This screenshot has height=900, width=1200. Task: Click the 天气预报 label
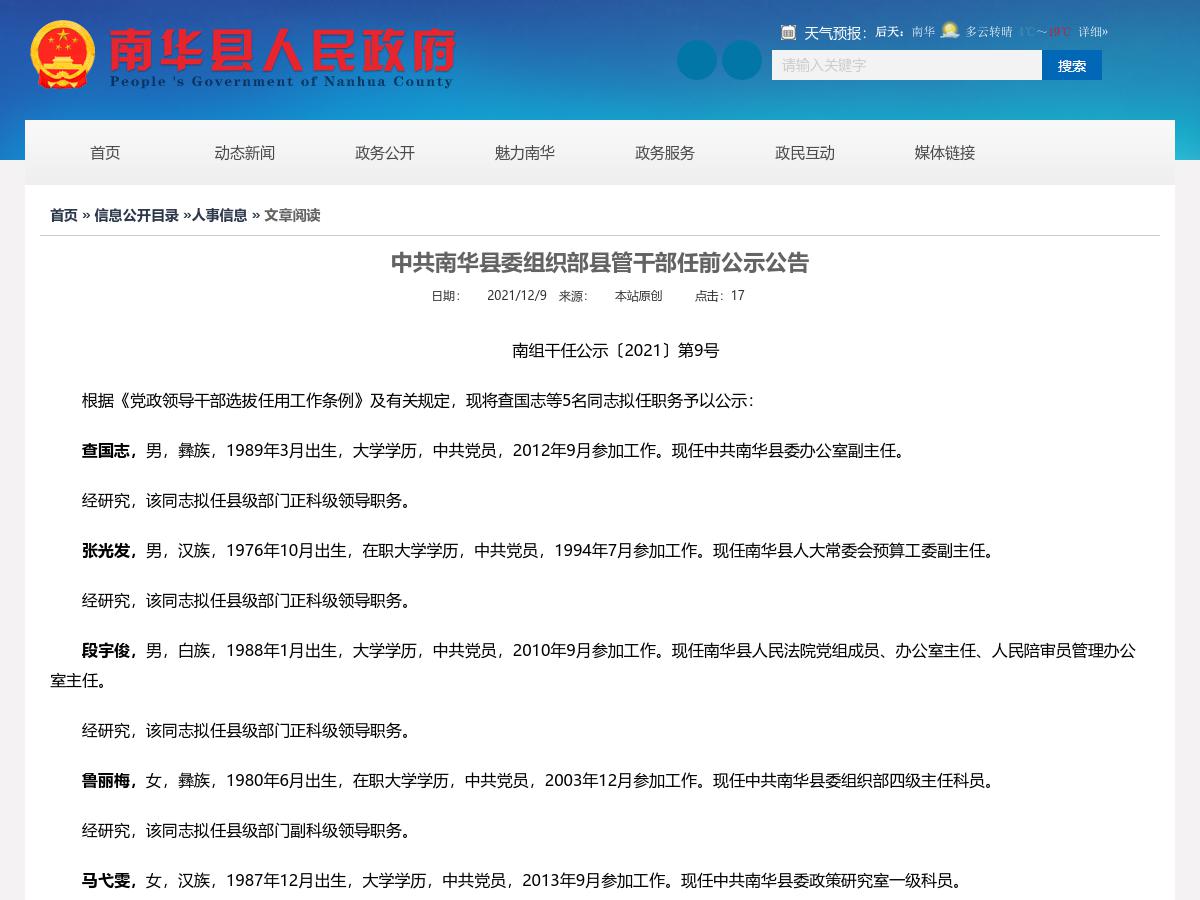tap(835, 33)
